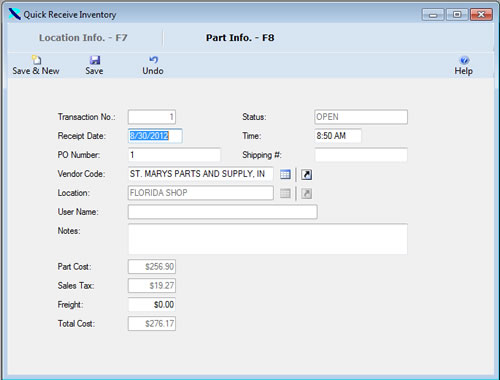Select the Receipt Date field

tap(155, 136)
